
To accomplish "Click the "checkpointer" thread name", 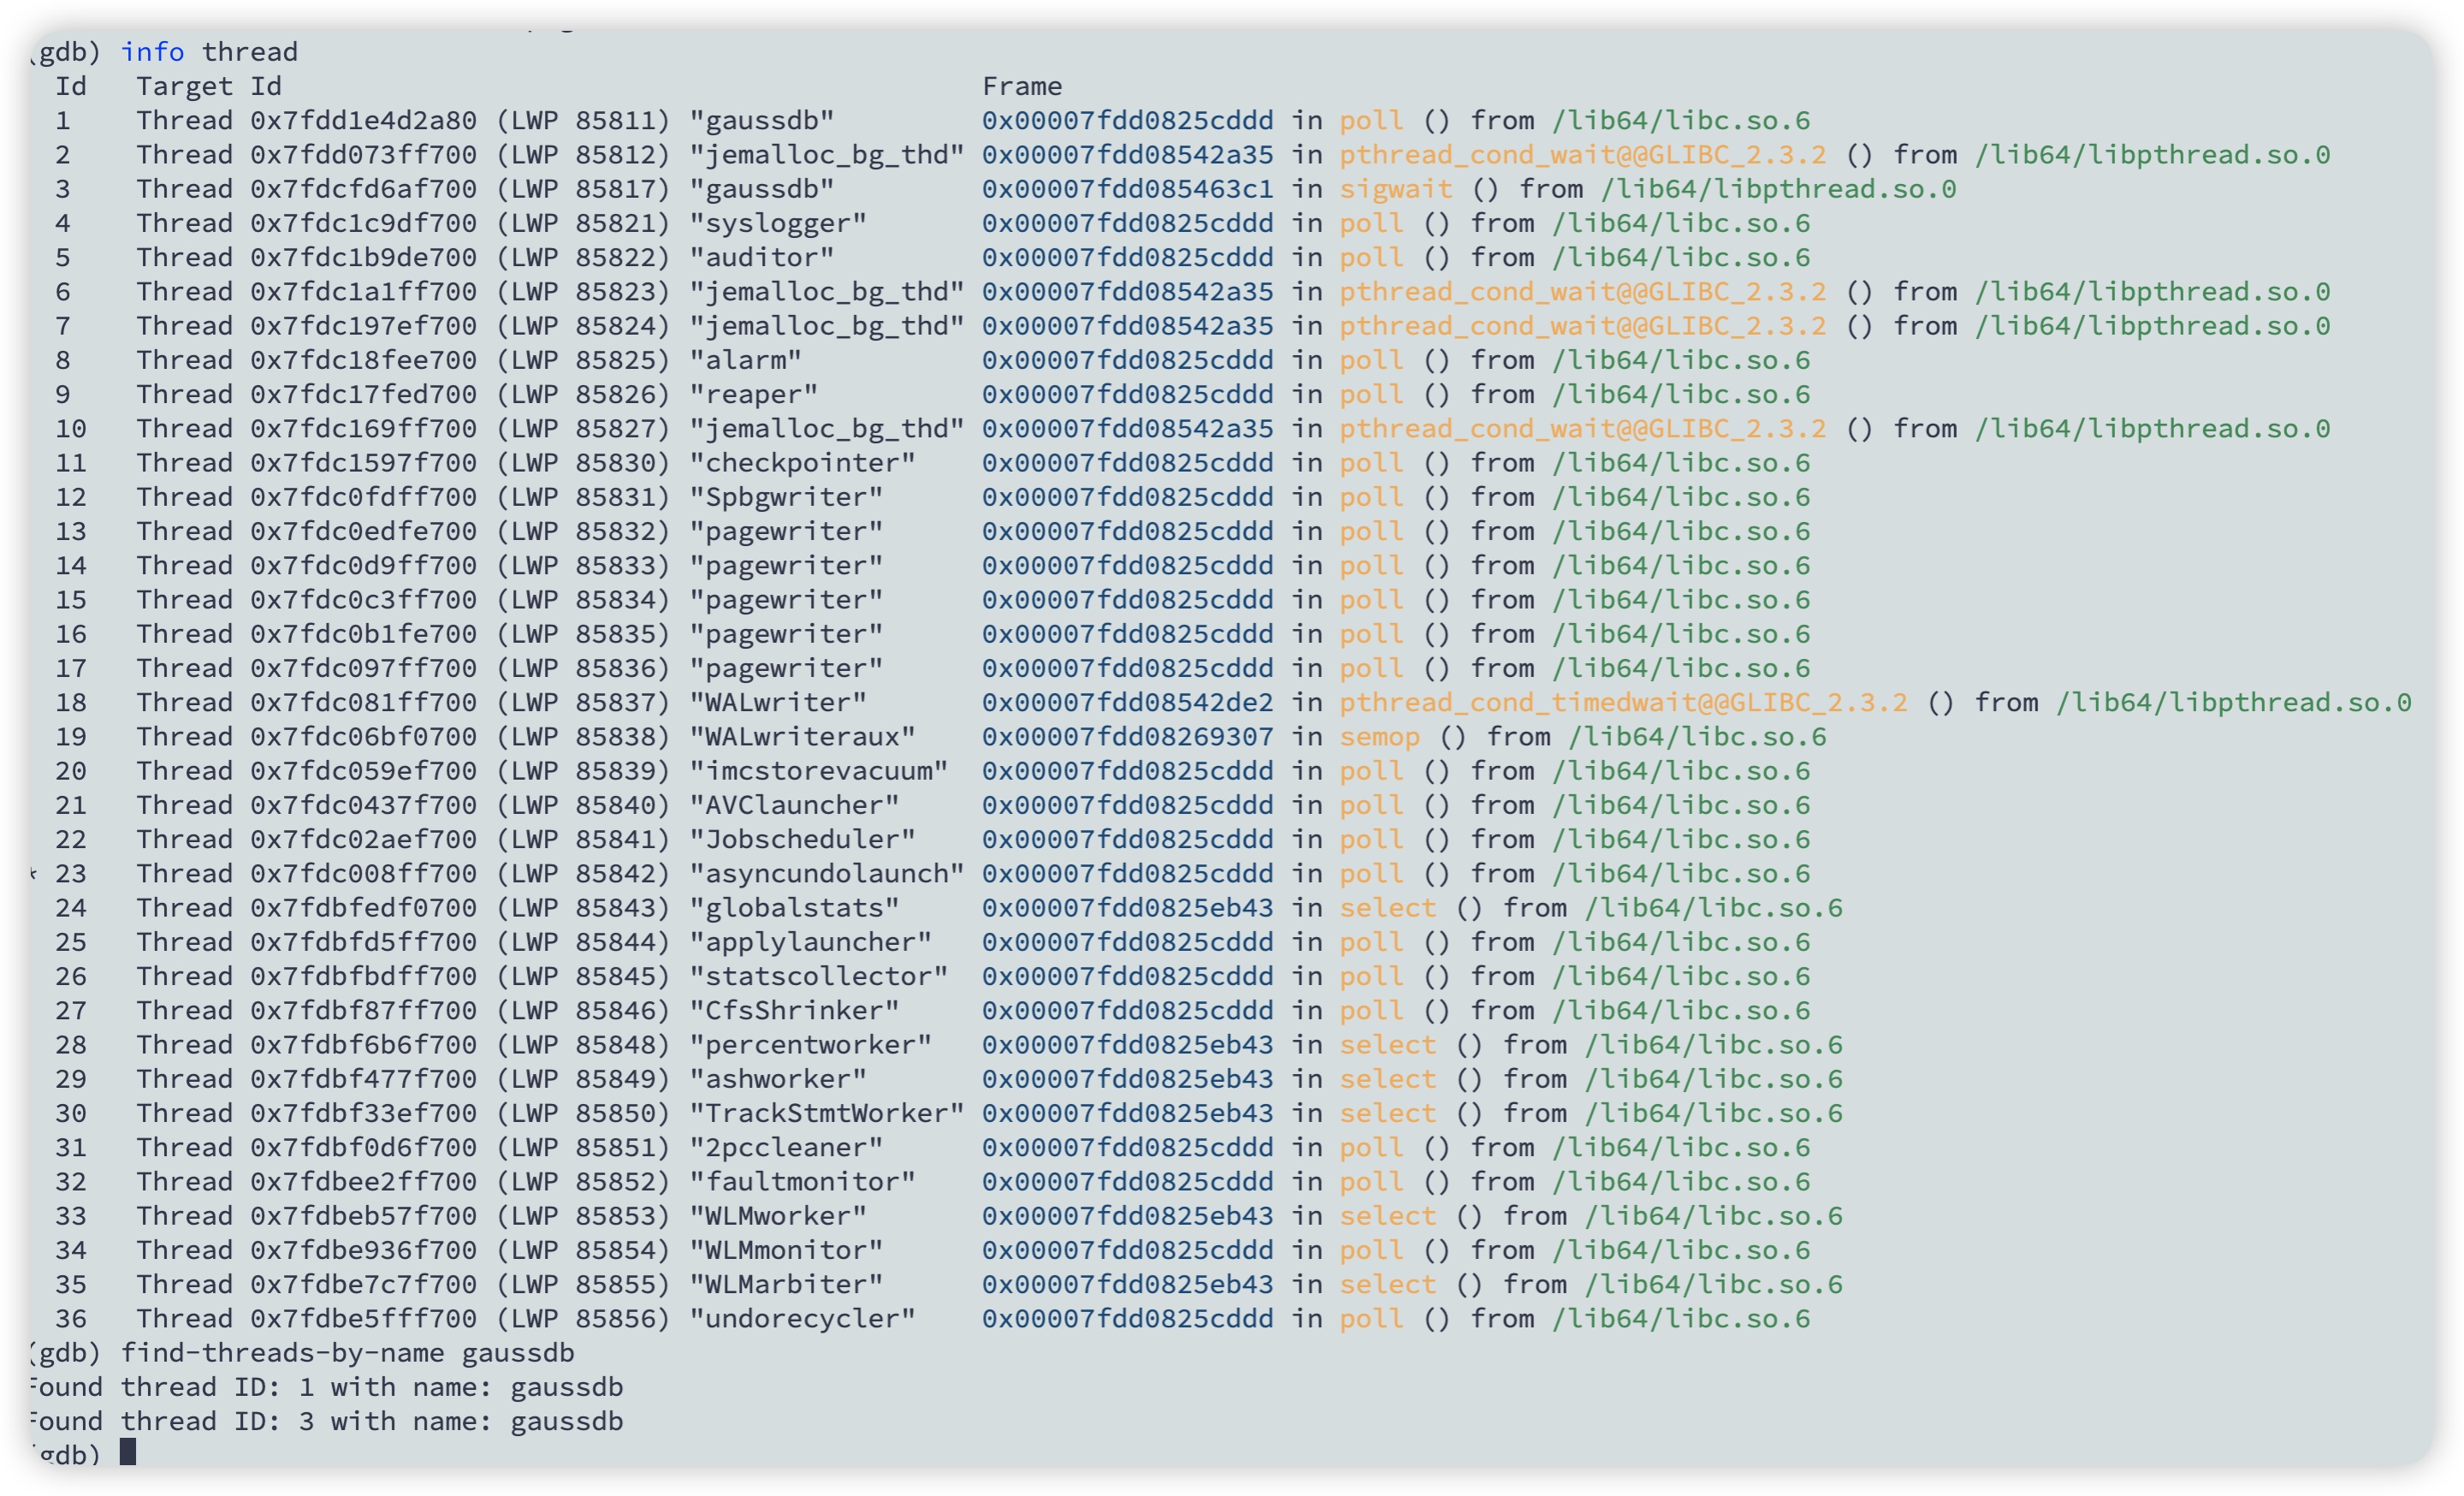I will pyautogui.click(x=801, y=463).
